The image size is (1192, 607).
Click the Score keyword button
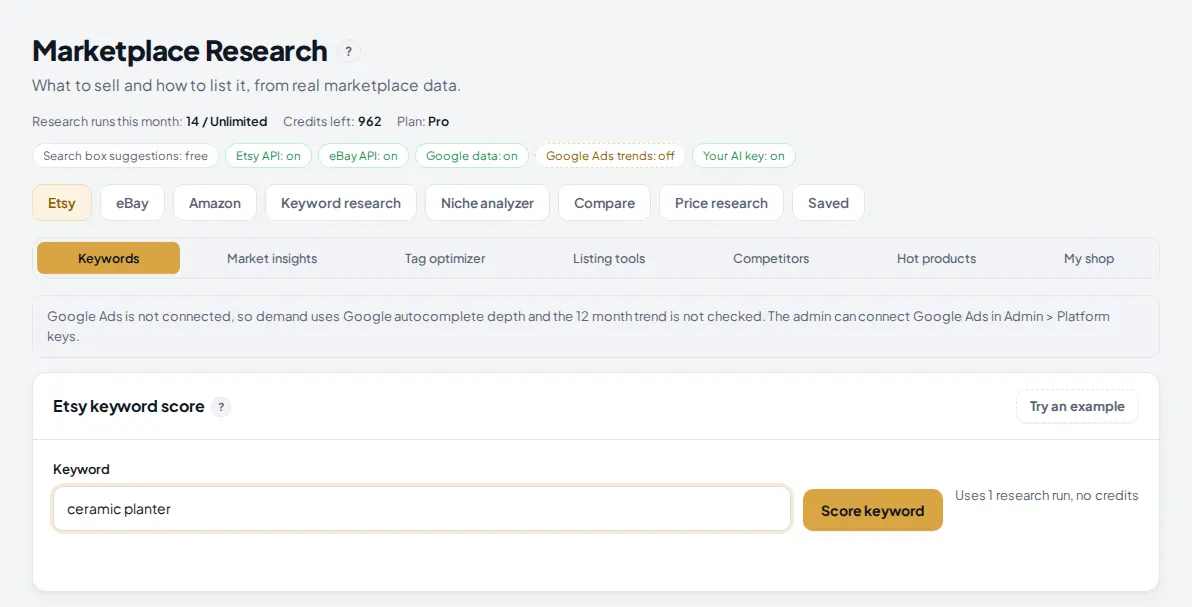[x=873, y=510]
